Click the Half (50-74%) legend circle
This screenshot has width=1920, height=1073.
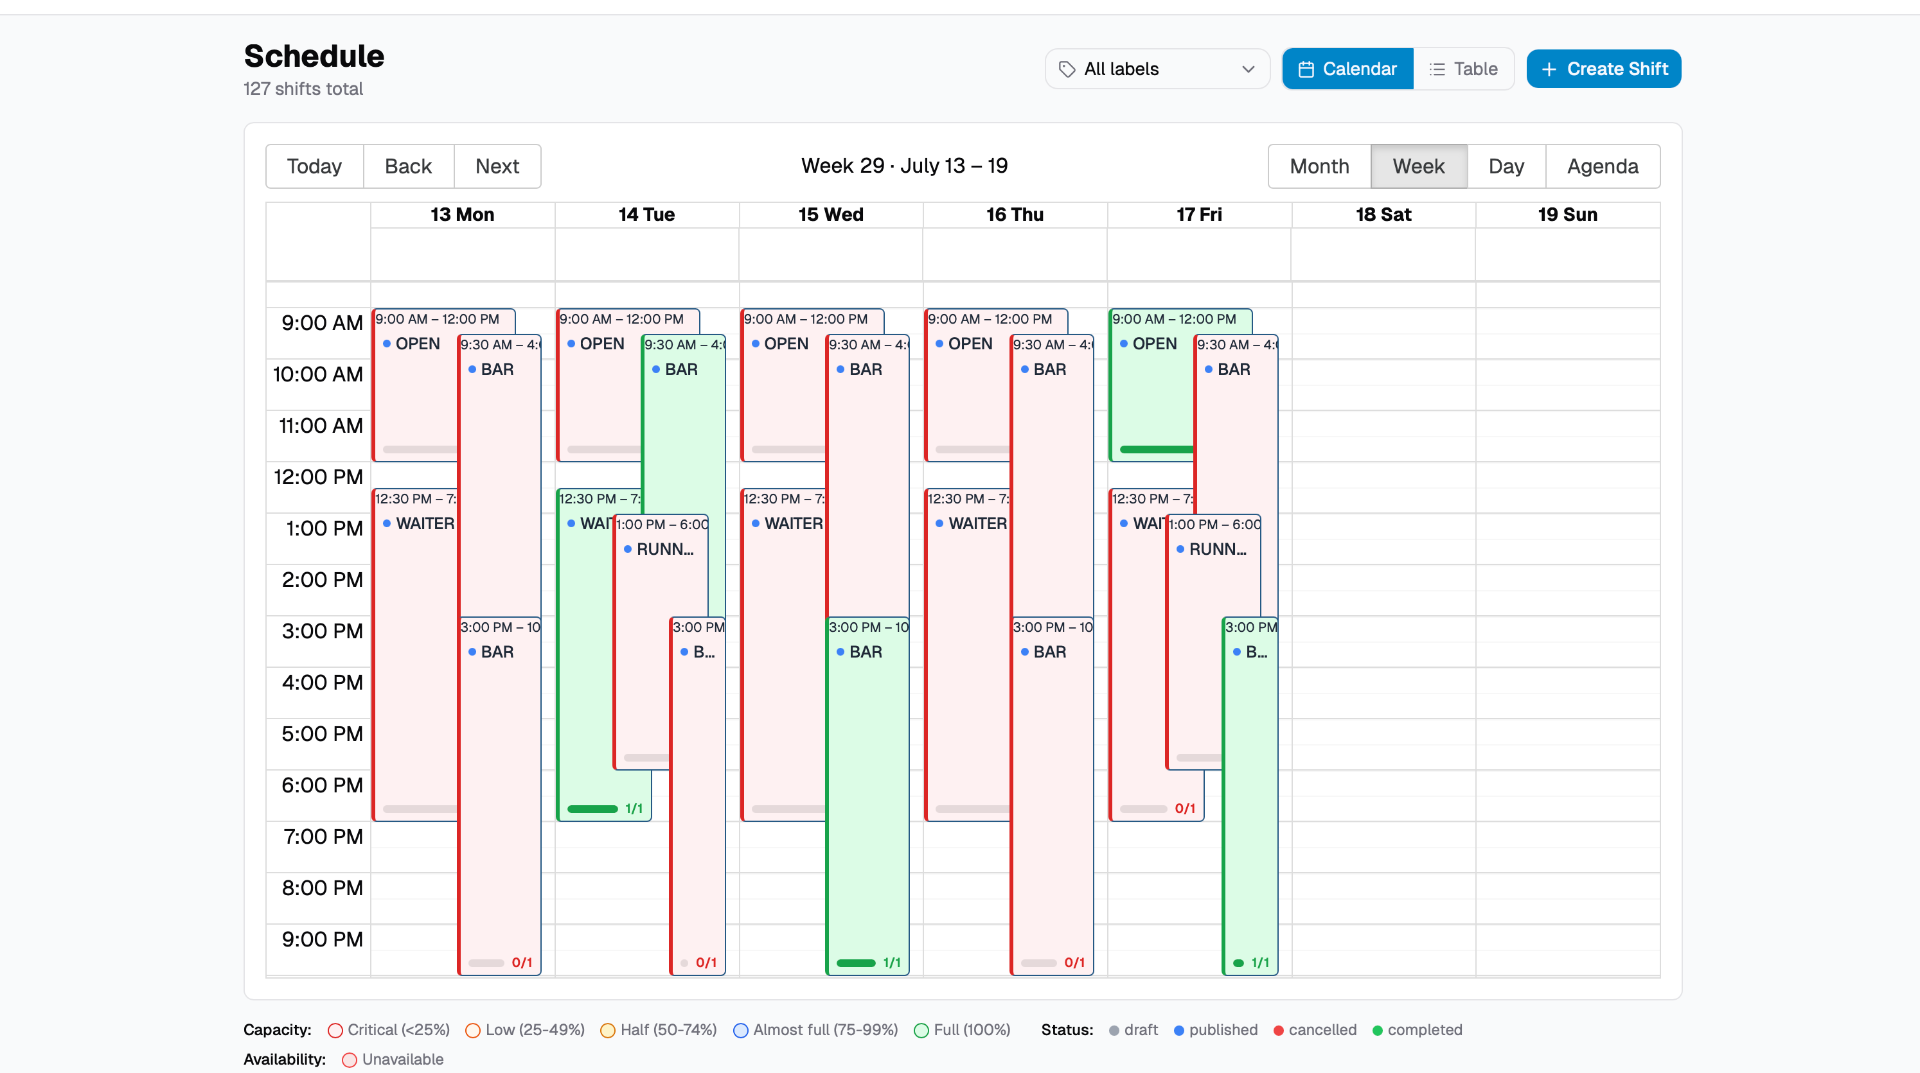point(608,1030)
